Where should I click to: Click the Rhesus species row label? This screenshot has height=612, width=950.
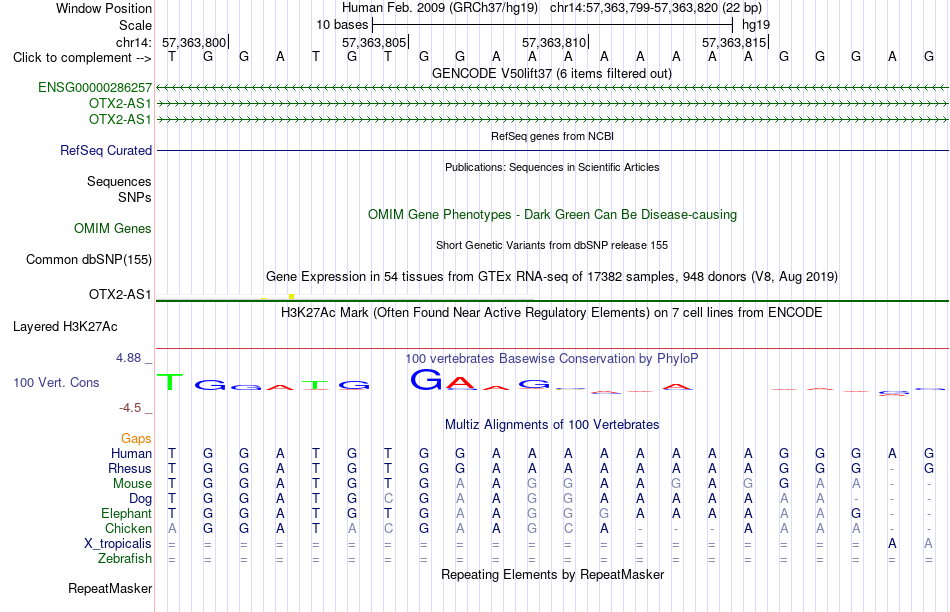[x=130, y=468]
